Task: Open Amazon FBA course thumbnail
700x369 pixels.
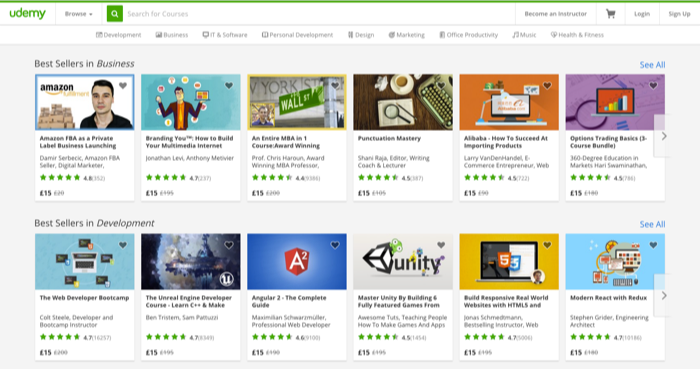Action: [84, 102]
